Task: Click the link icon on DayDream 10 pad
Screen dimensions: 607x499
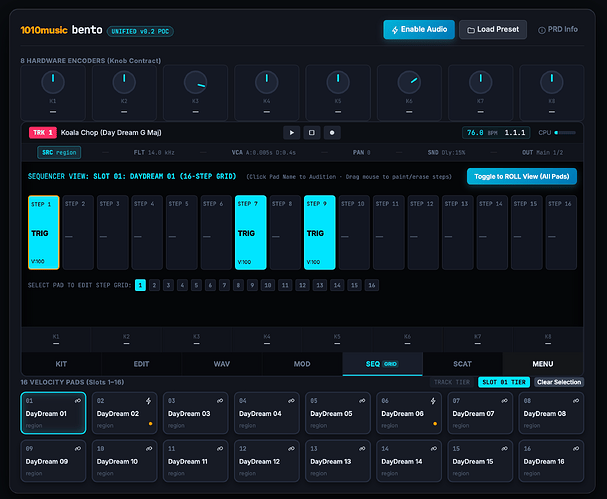Action: 149,449
